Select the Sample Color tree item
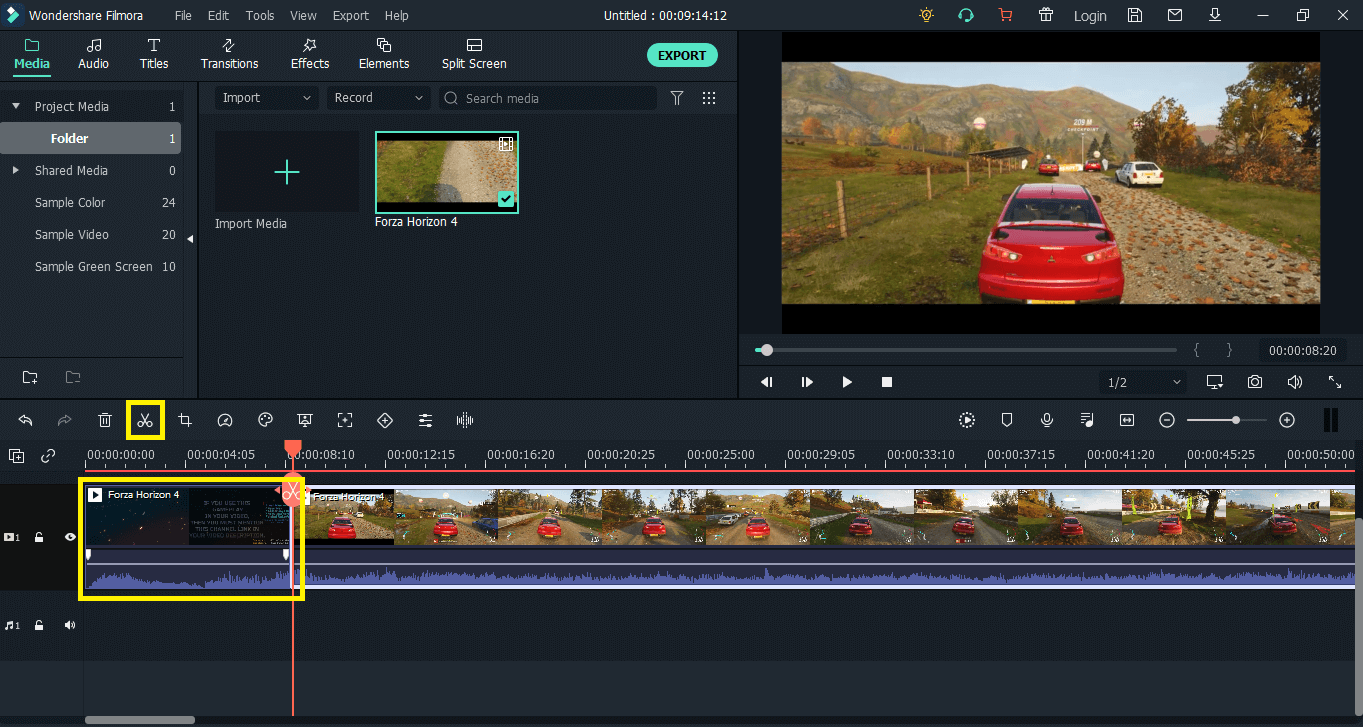This screenshot has height=727, width=1363. (70, 202)
